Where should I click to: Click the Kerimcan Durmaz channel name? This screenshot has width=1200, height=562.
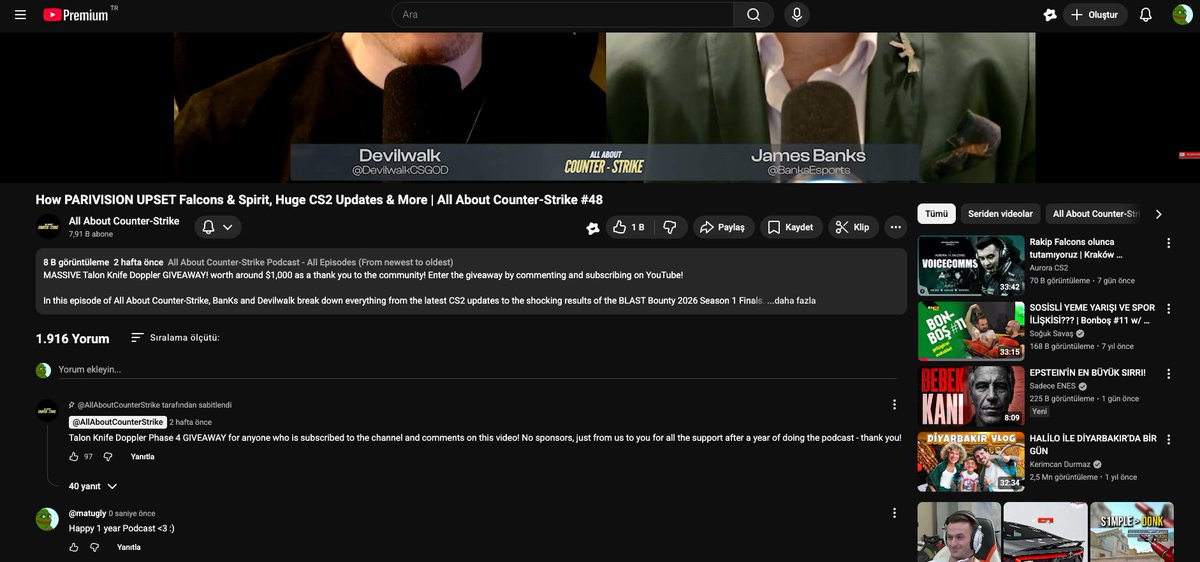click(x=1059, y=465)
